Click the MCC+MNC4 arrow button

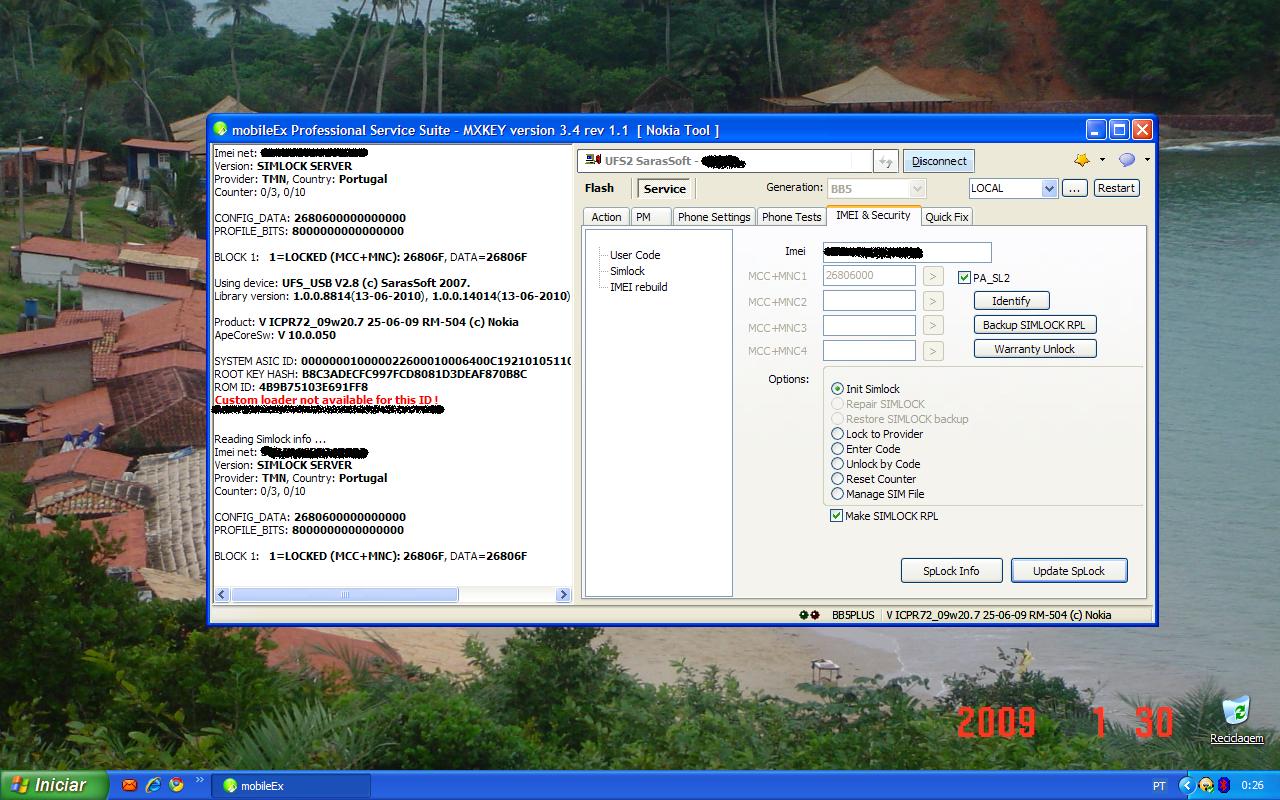(x=932, y=351)
